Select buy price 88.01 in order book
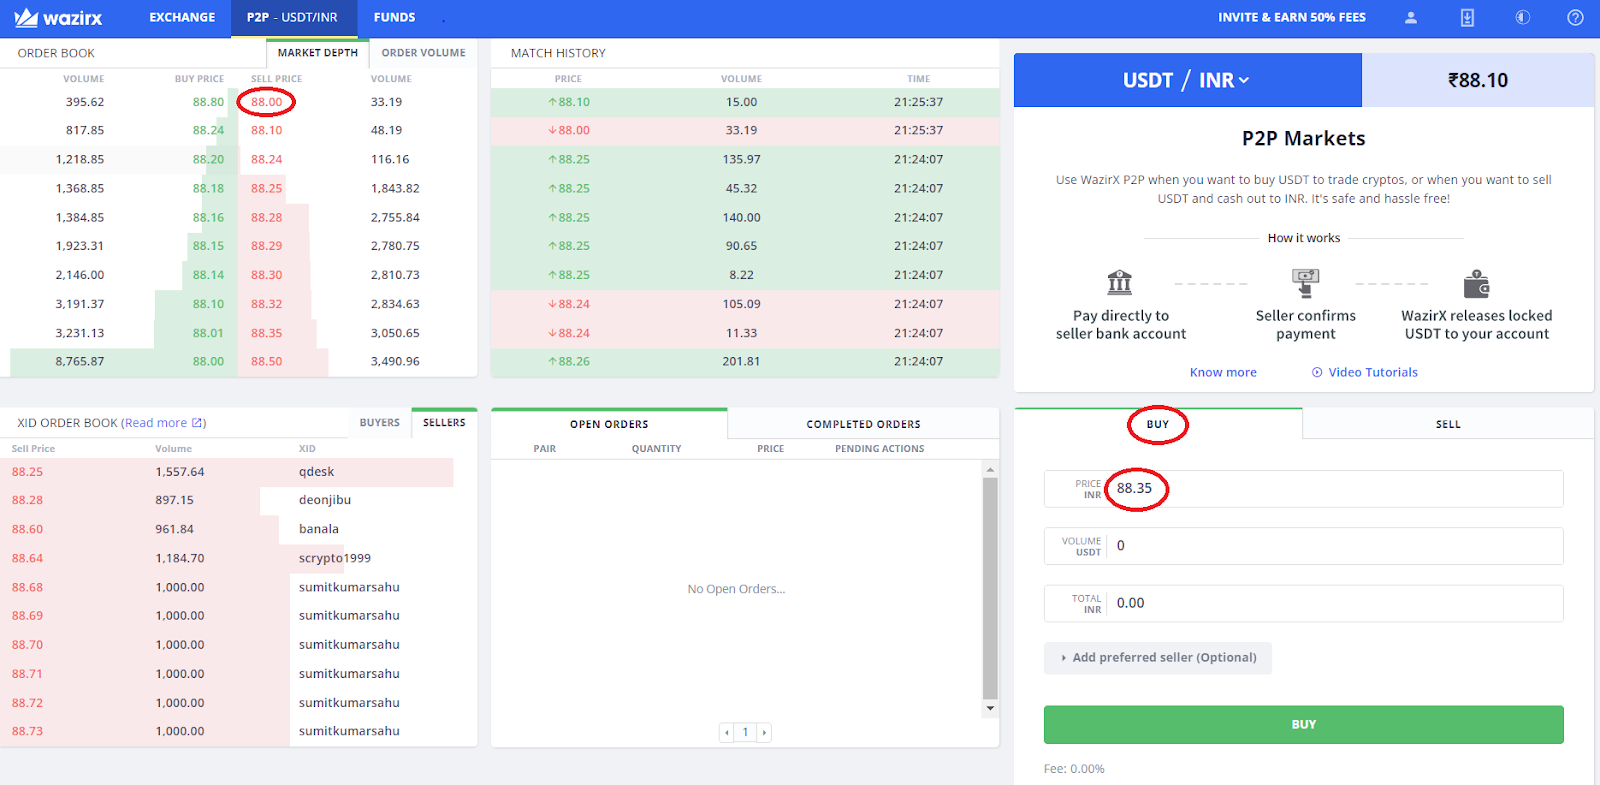 click(x=208, y=333)
